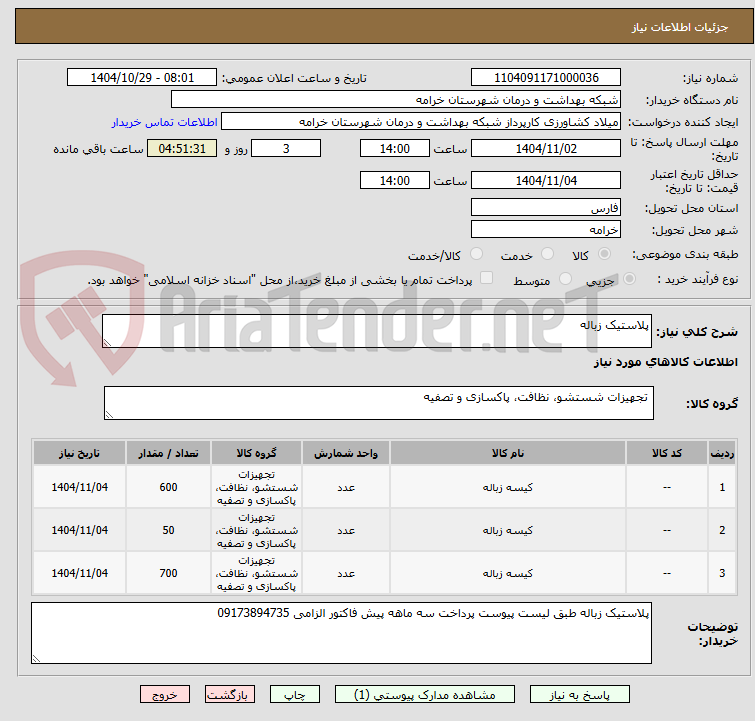Click the گروه کالا textbox

[378, 403]
